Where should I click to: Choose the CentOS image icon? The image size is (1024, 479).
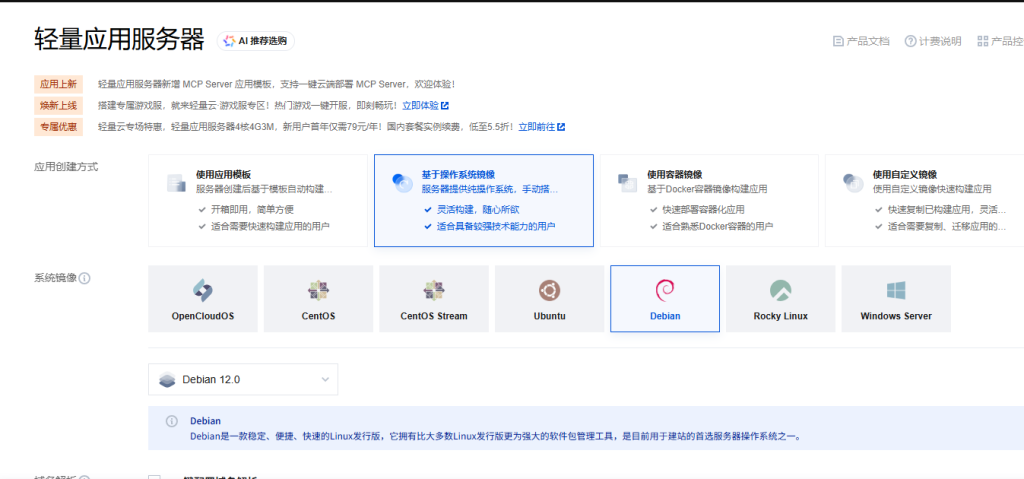pos(318,291)
